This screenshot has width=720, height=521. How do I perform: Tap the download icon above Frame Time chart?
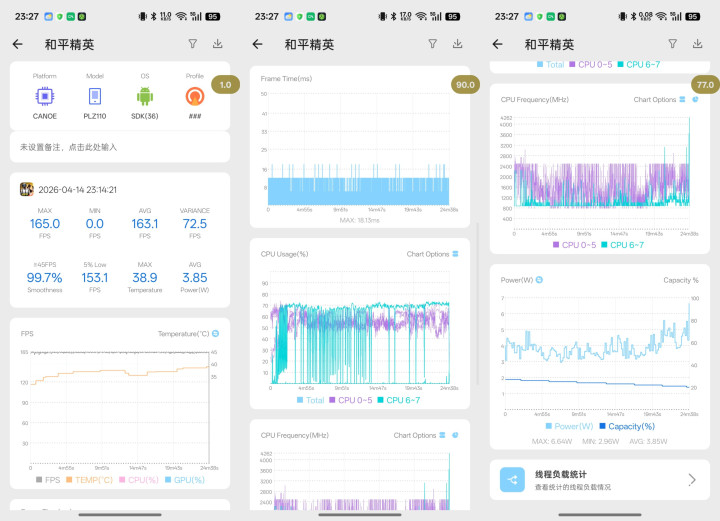click(457, 44)
